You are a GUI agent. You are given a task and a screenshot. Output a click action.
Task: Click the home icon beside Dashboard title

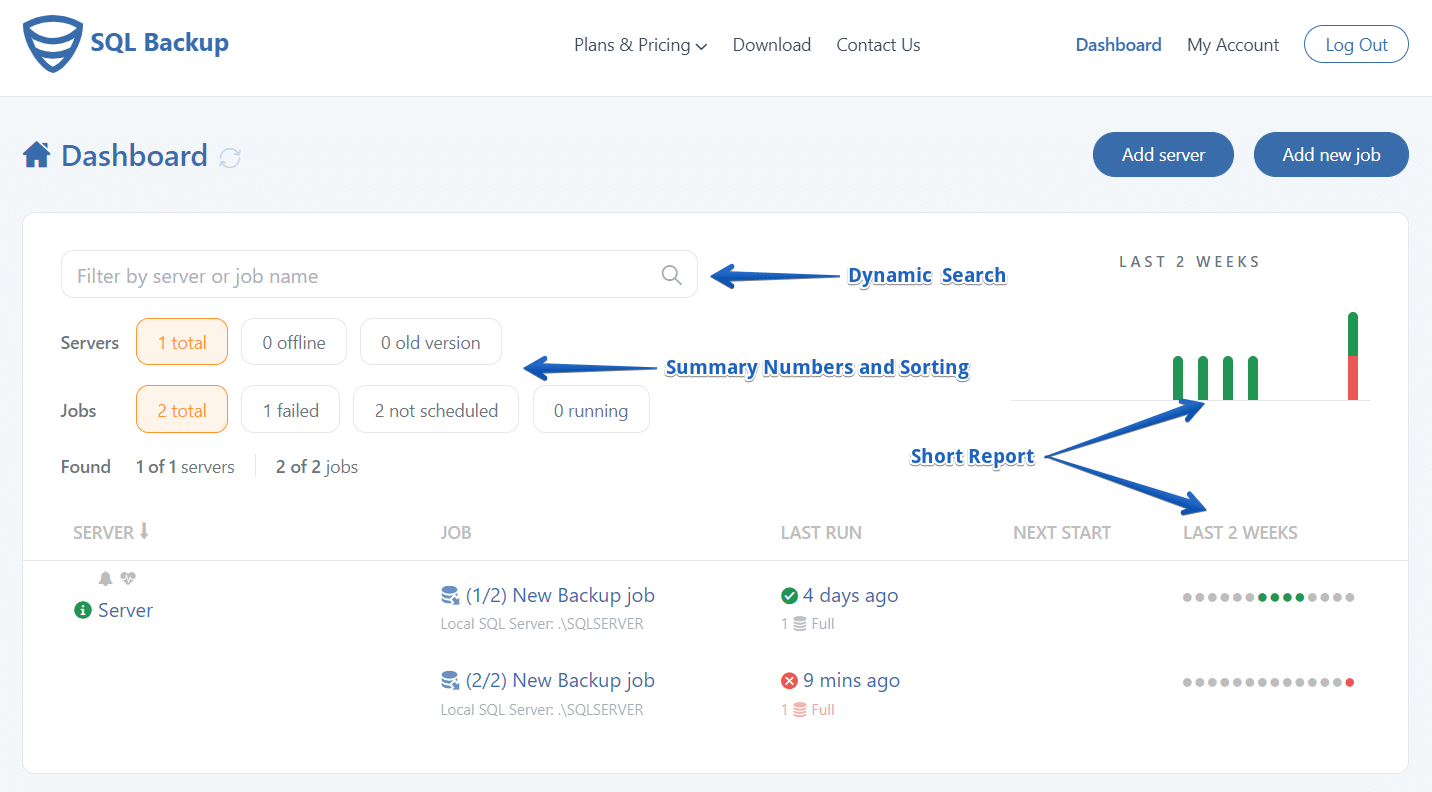(x=37, y=155)
